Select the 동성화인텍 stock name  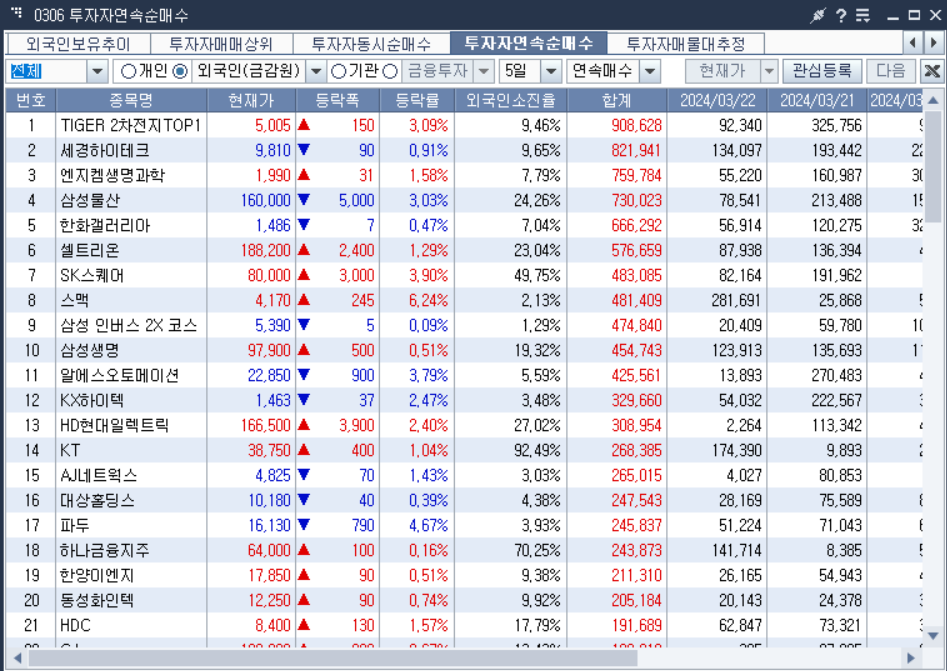[97, 601]
